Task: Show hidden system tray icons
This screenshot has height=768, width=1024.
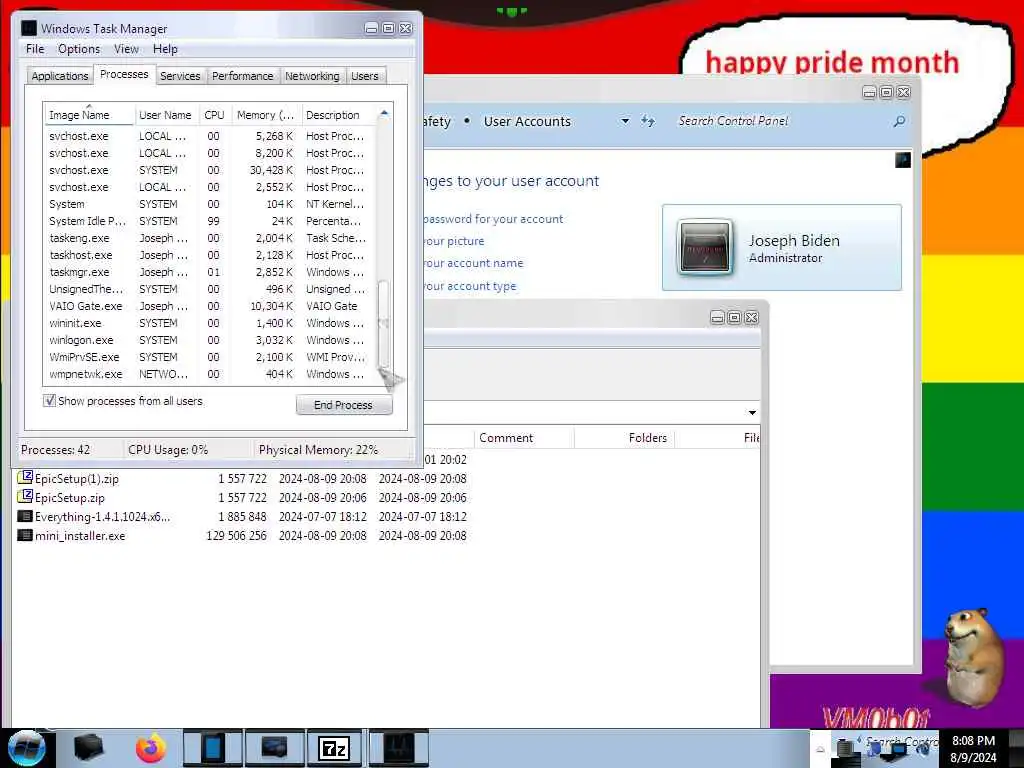Action: coord(820,749)
